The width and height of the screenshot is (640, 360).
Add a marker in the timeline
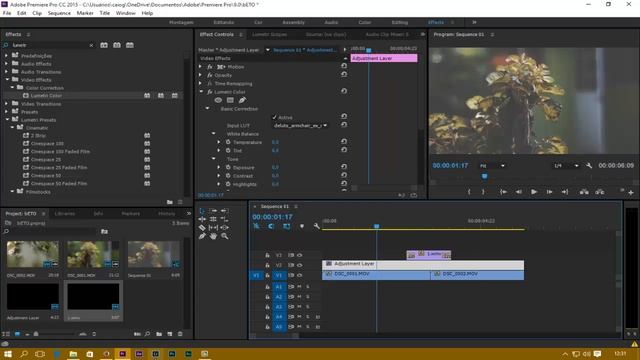302,226
